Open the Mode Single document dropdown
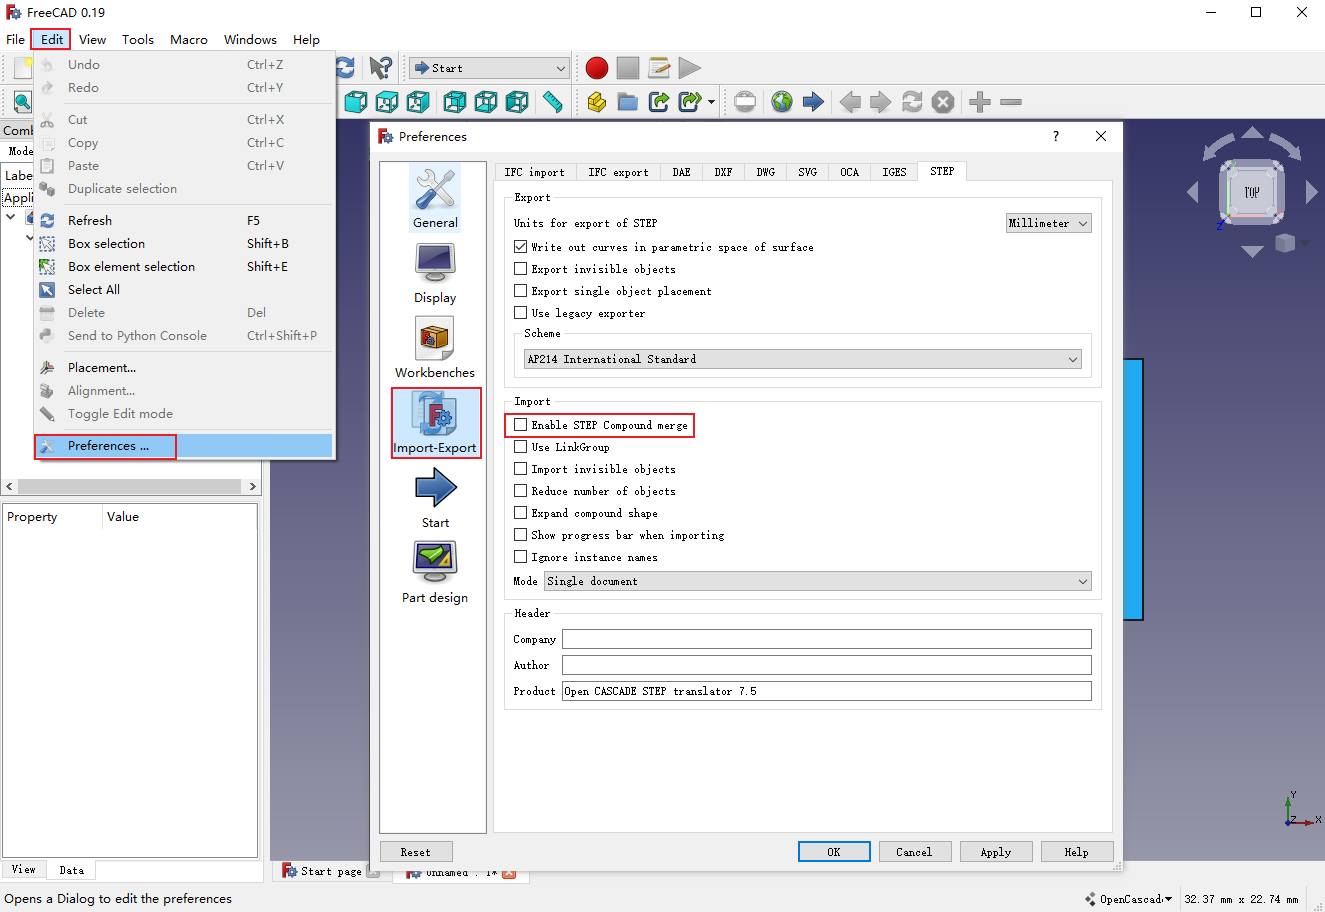This screenshot has width=1325, height=912. pos(817,581)
